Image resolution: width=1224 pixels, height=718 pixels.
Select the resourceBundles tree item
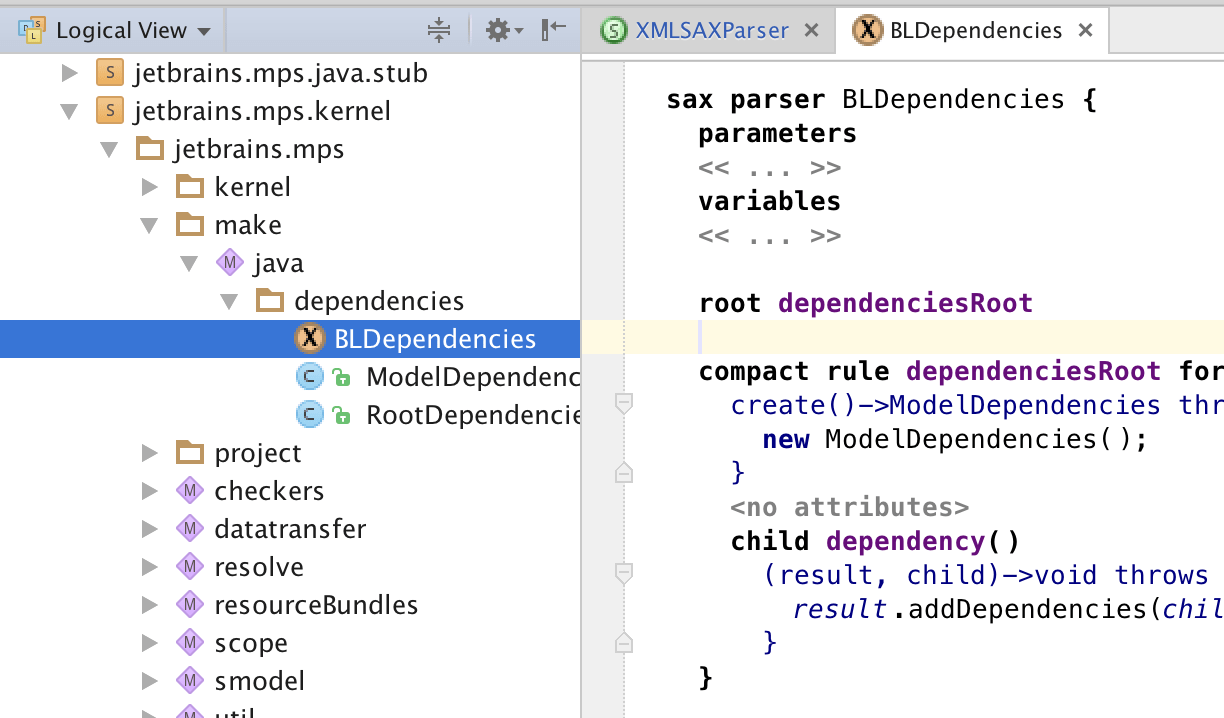(315, 605)
